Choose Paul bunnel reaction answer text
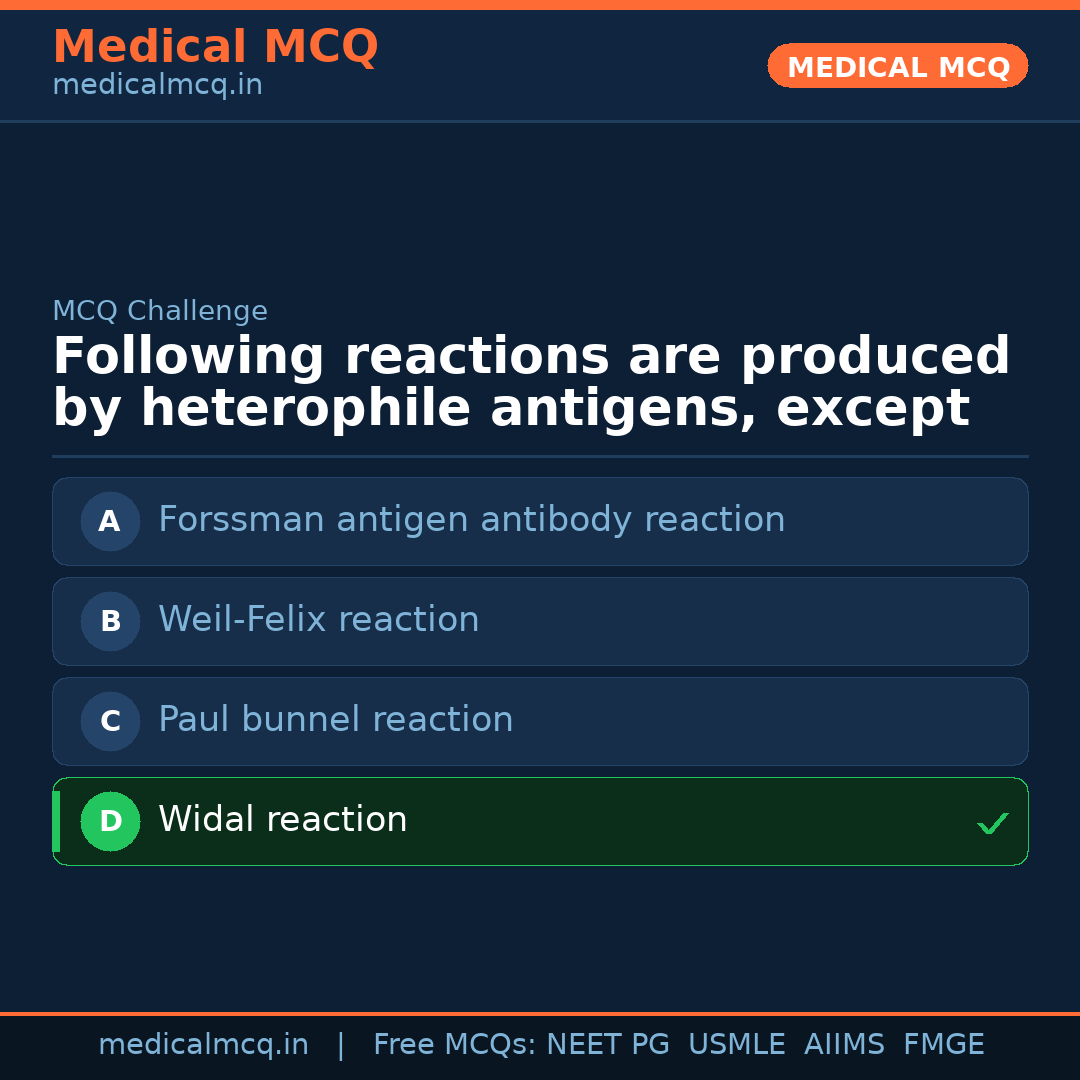Viewport: 1080px width, 1080px height. 335,720
